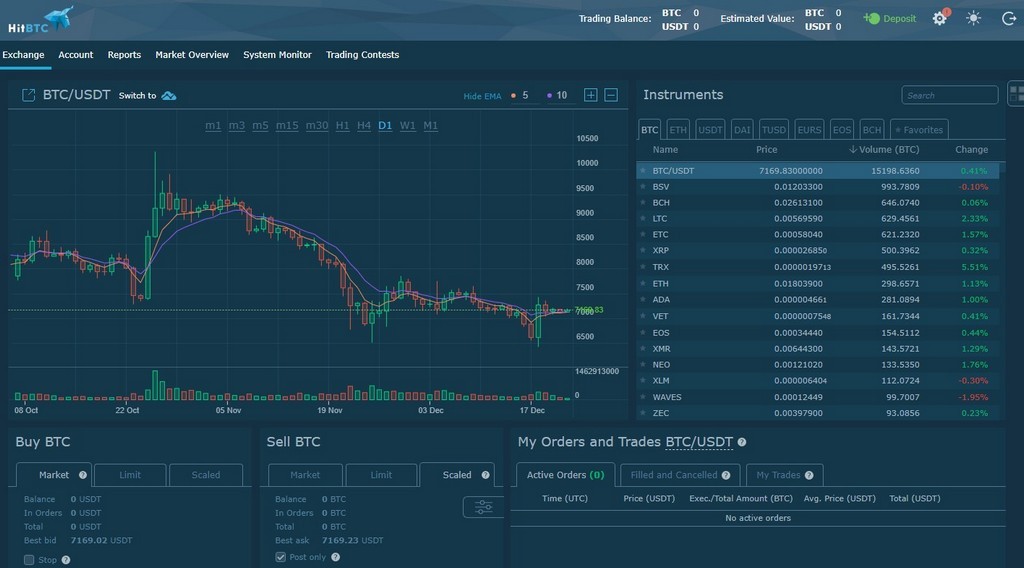1024x568 pixels.
Task: Hide the EMA indicator
Action: point(482,96)
